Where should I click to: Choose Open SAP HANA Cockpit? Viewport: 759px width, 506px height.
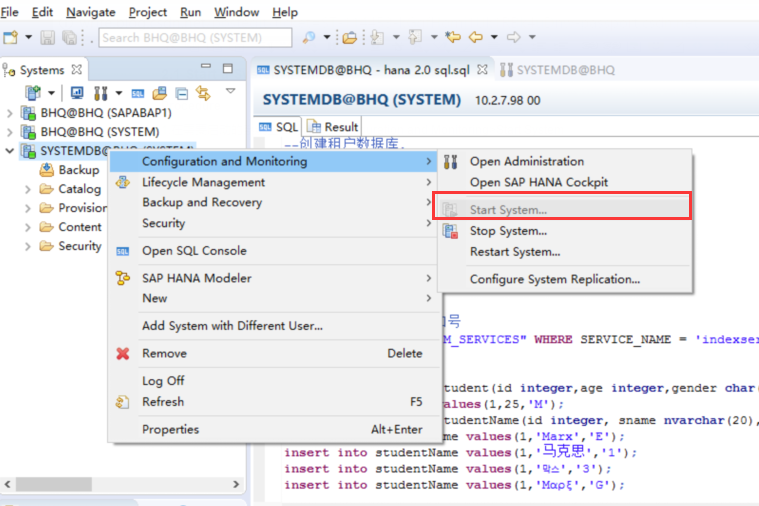(x=565, y=182)
